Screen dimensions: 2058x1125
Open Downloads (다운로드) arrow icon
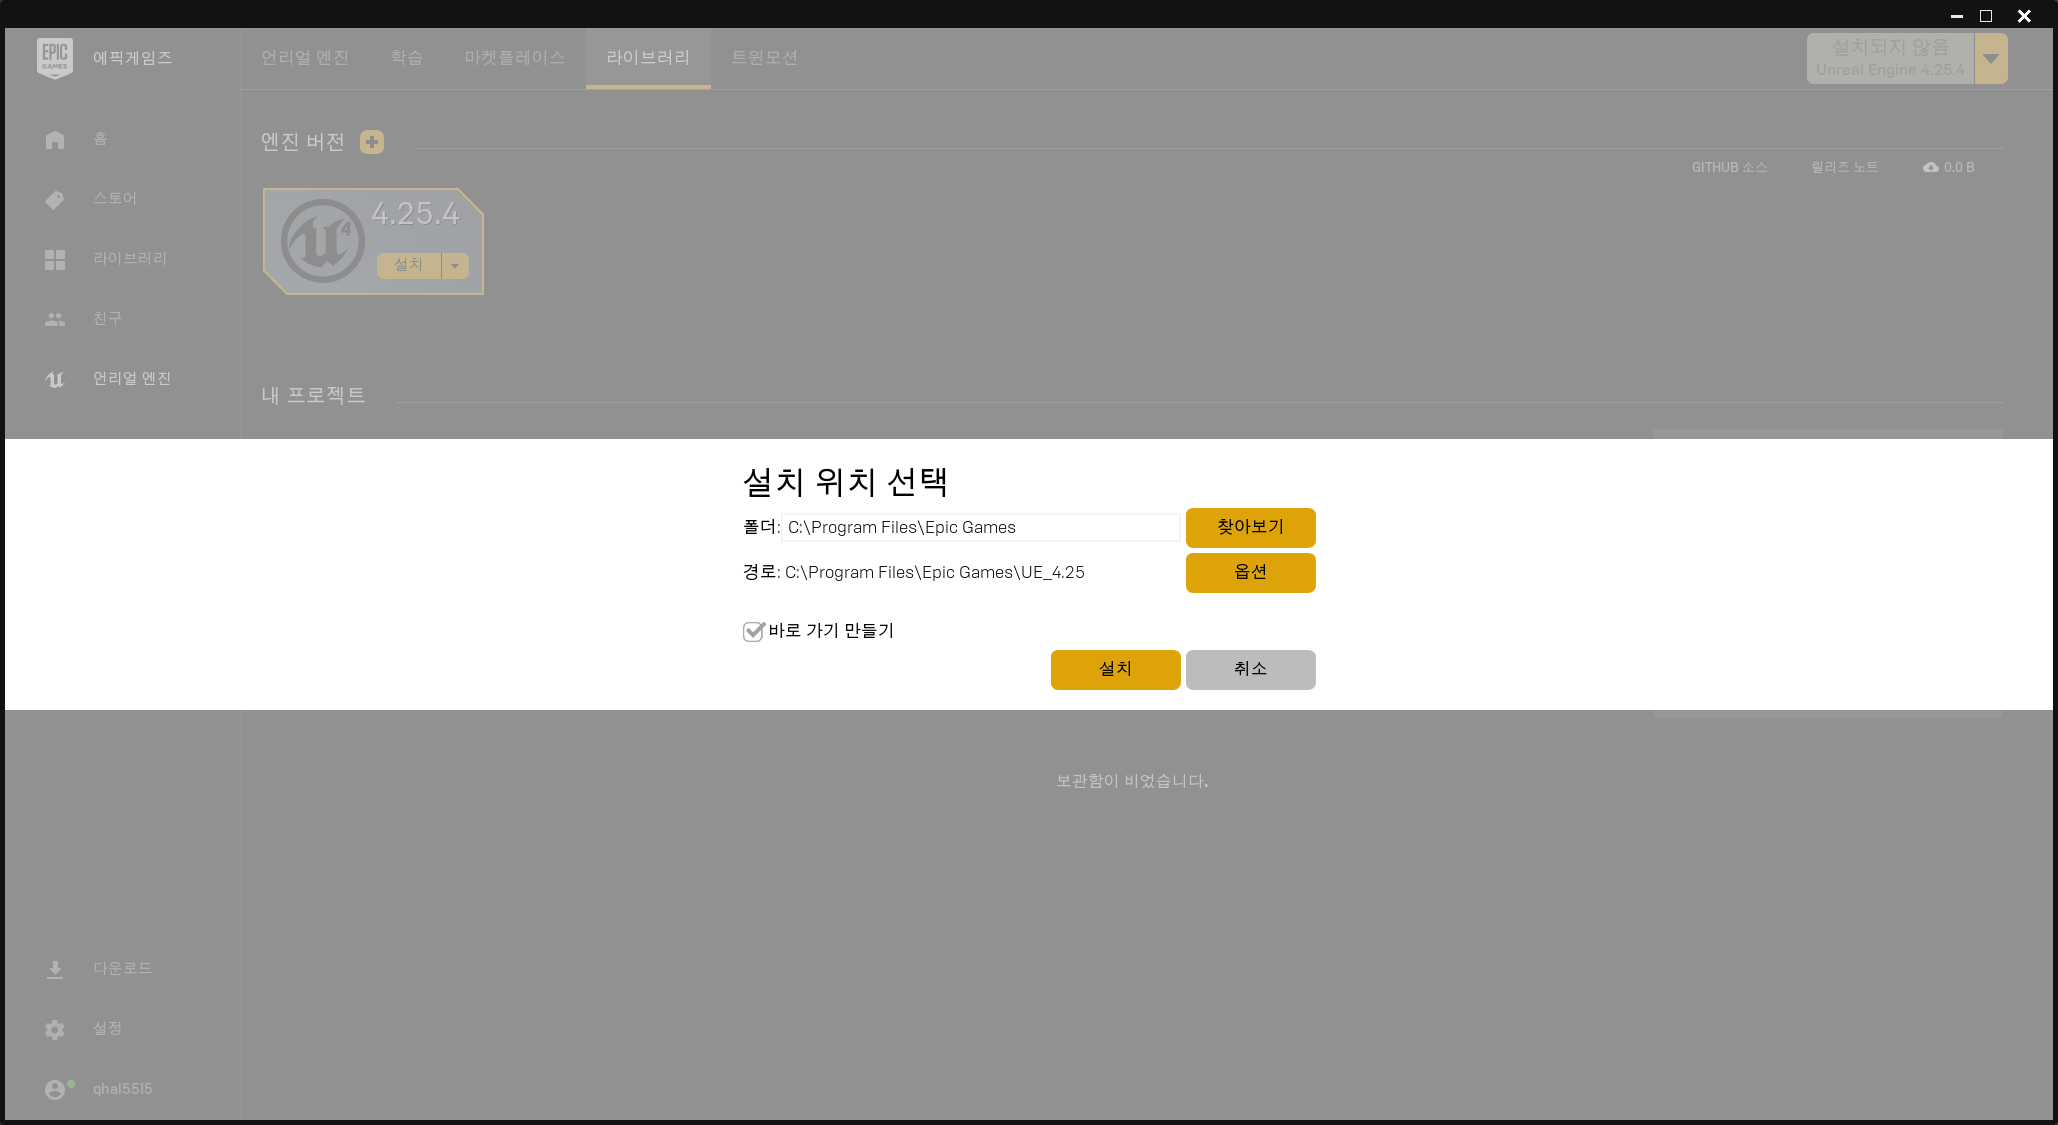tap(55, 969)
